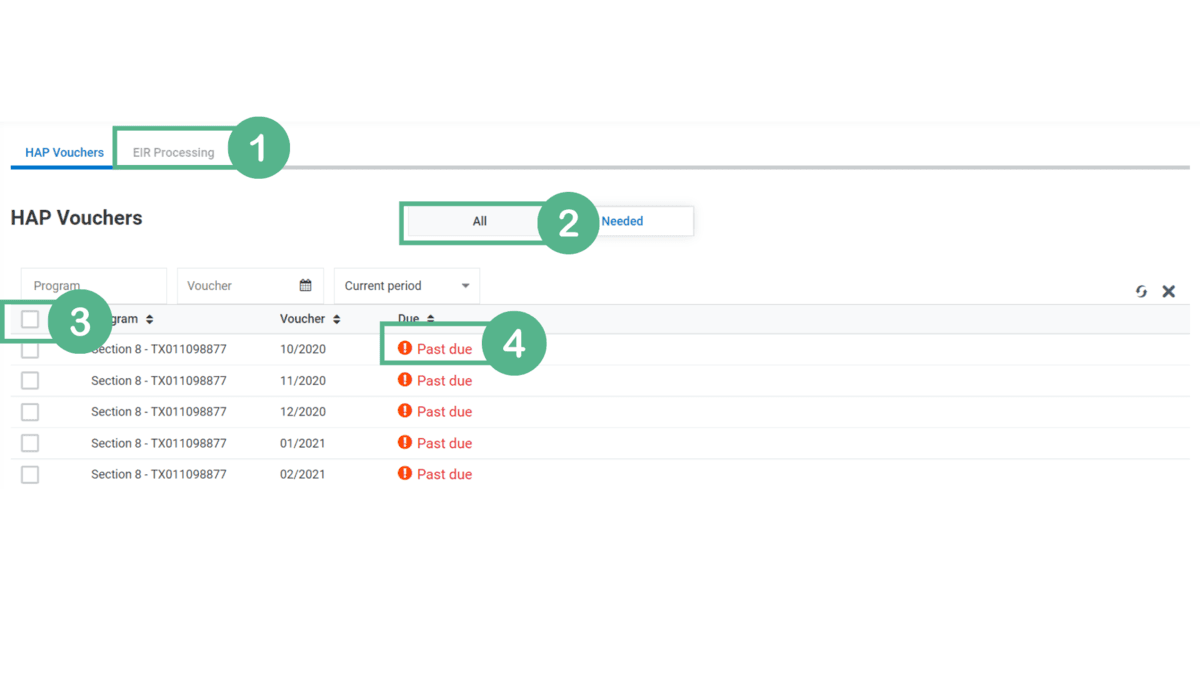Click the X clear filters icon
This screenshot has width=1200, height=675.
coord(1168,291)
